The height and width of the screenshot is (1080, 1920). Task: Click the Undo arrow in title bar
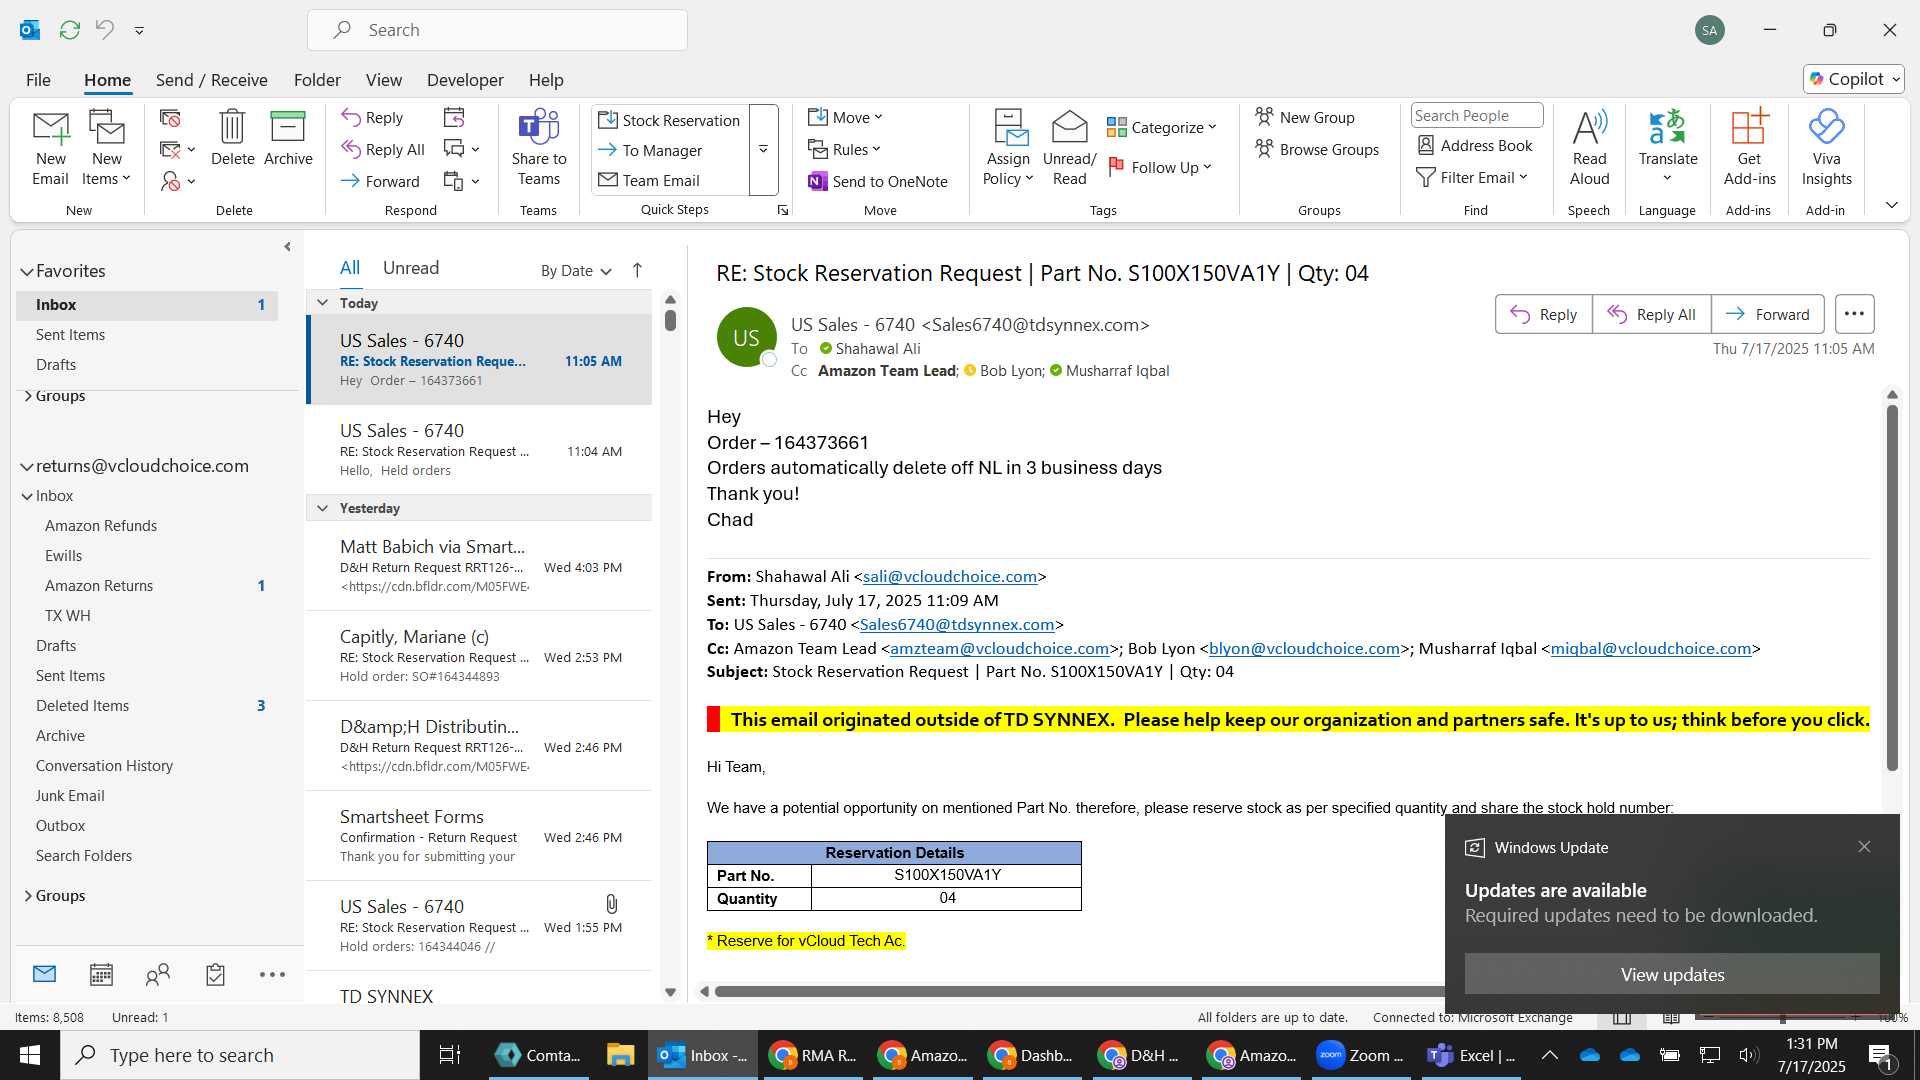click(104, 30)
